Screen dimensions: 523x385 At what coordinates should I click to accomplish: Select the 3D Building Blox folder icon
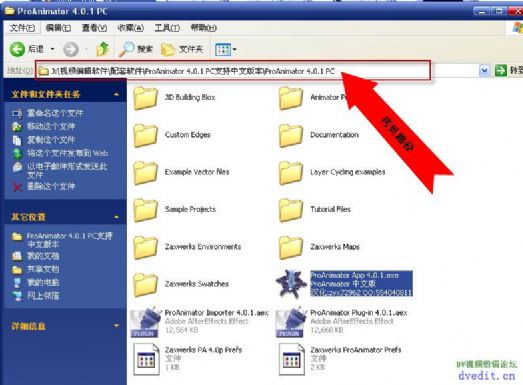pyautogui.click(x=145, y=98)
